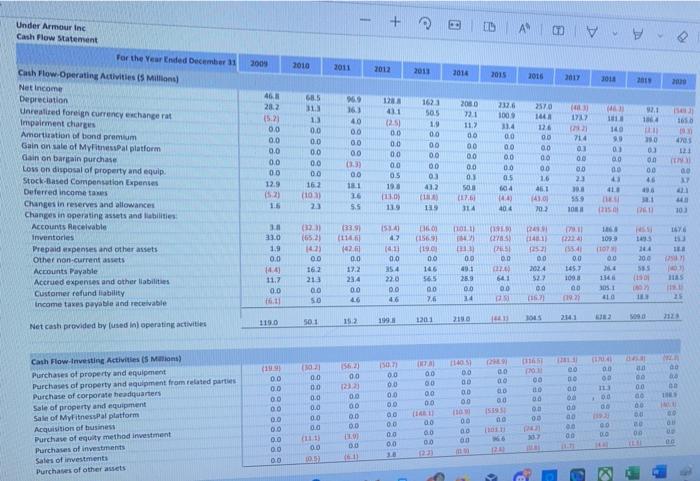Click 'Cash Flow-Investing Activities' section heading

[106, 360]
